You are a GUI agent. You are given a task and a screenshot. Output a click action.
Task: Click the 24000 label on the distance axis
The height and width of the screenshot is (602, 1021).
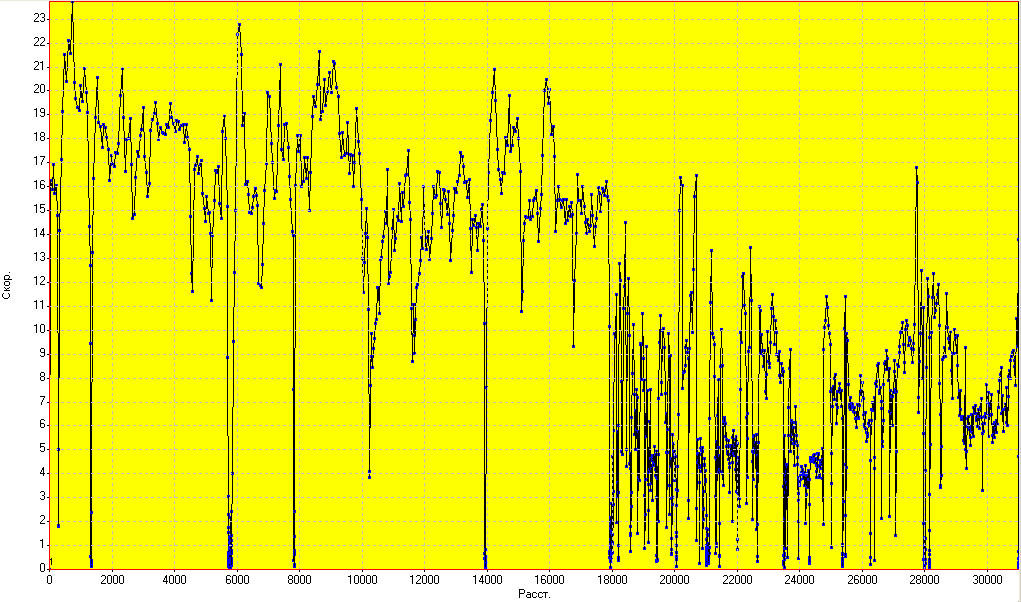[x=800, y=580]
